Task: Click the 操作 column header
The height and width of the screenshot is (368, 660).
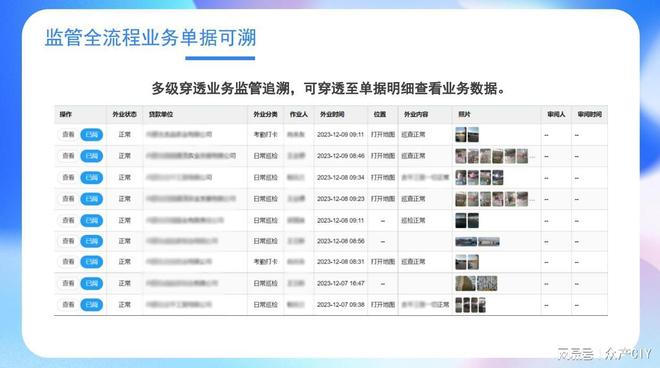Action: 66,115
